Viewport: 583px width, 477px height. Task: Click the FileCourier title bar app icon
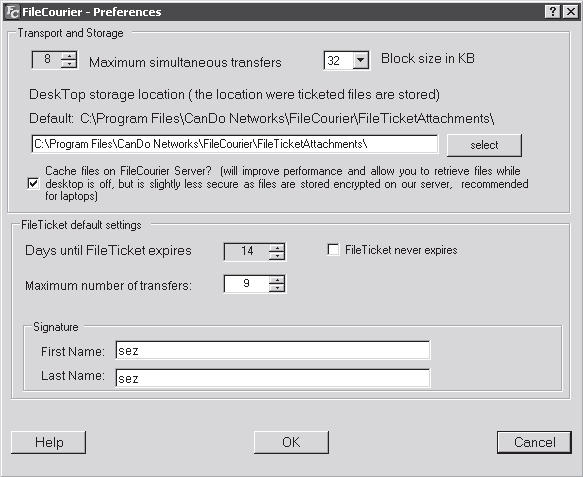click(13, 12)
